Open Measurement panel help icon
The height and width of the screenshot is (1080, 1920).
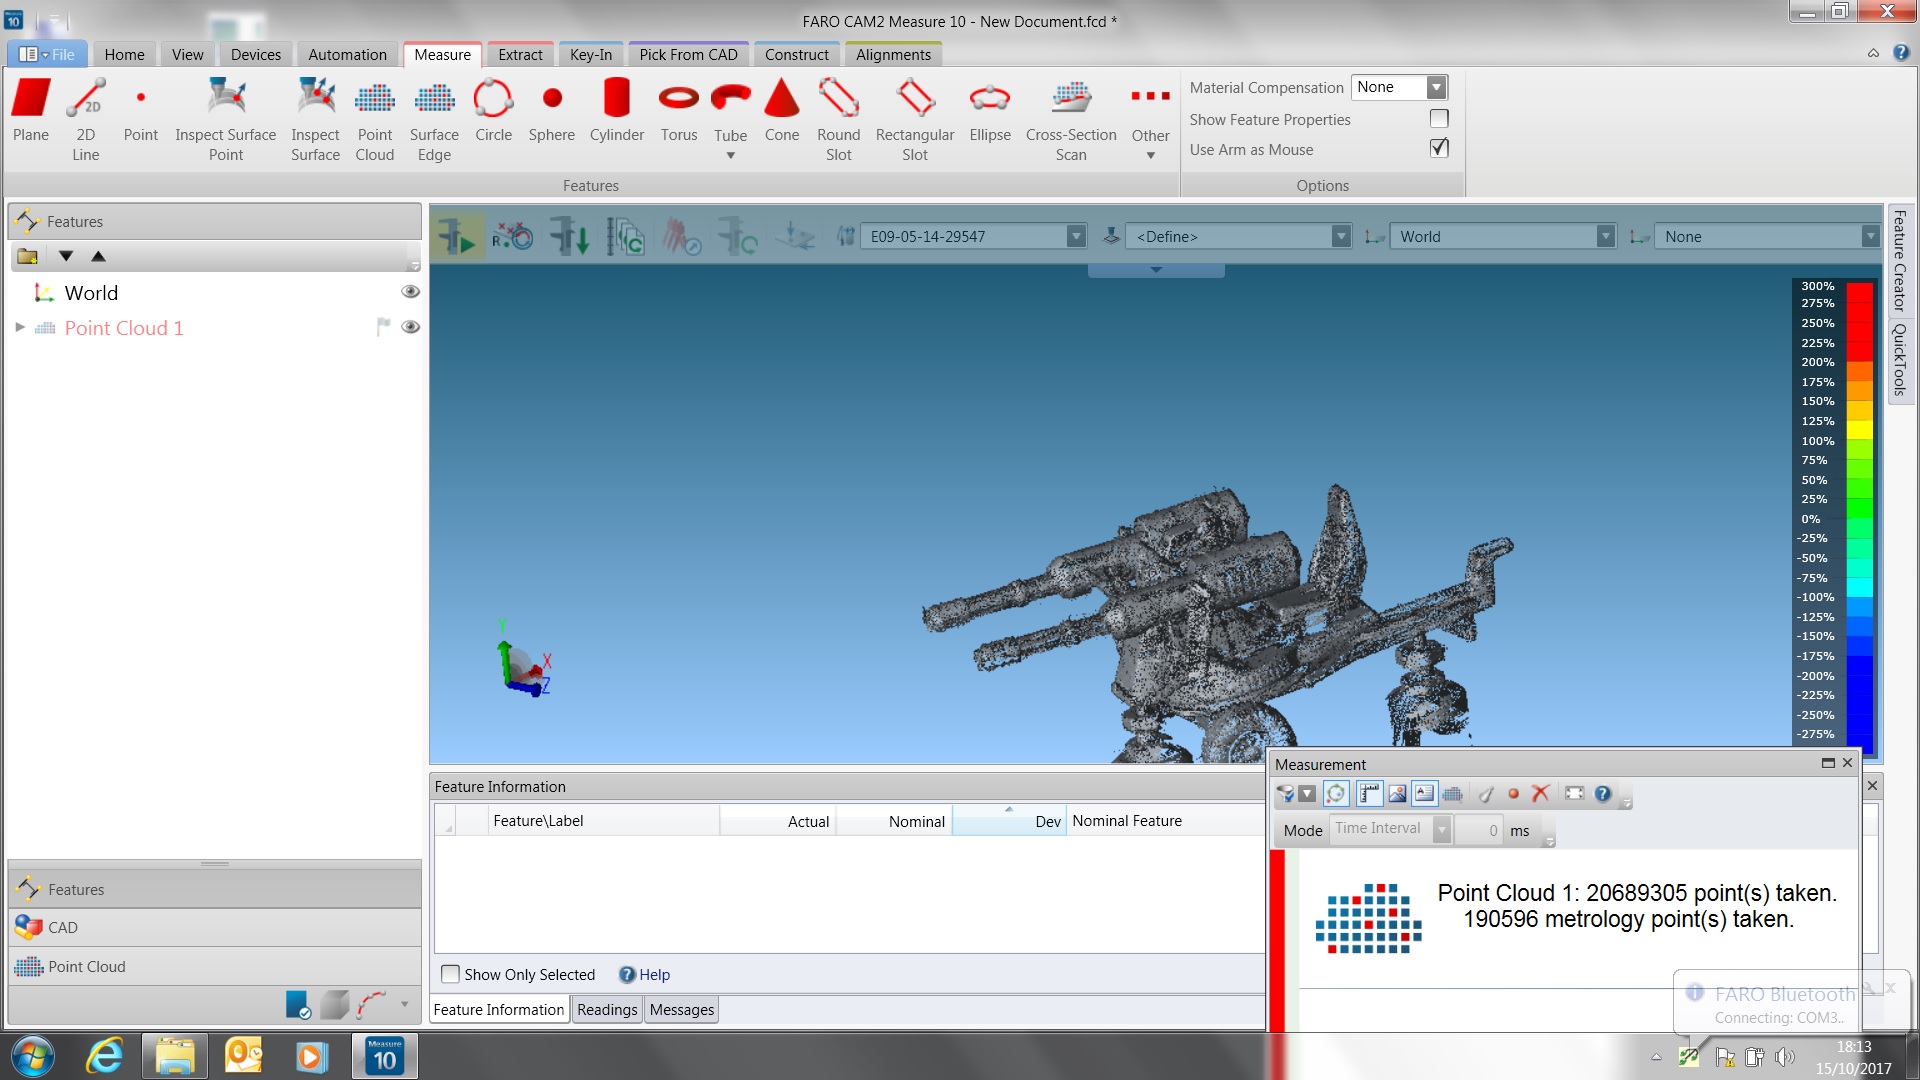(1603, 794)
